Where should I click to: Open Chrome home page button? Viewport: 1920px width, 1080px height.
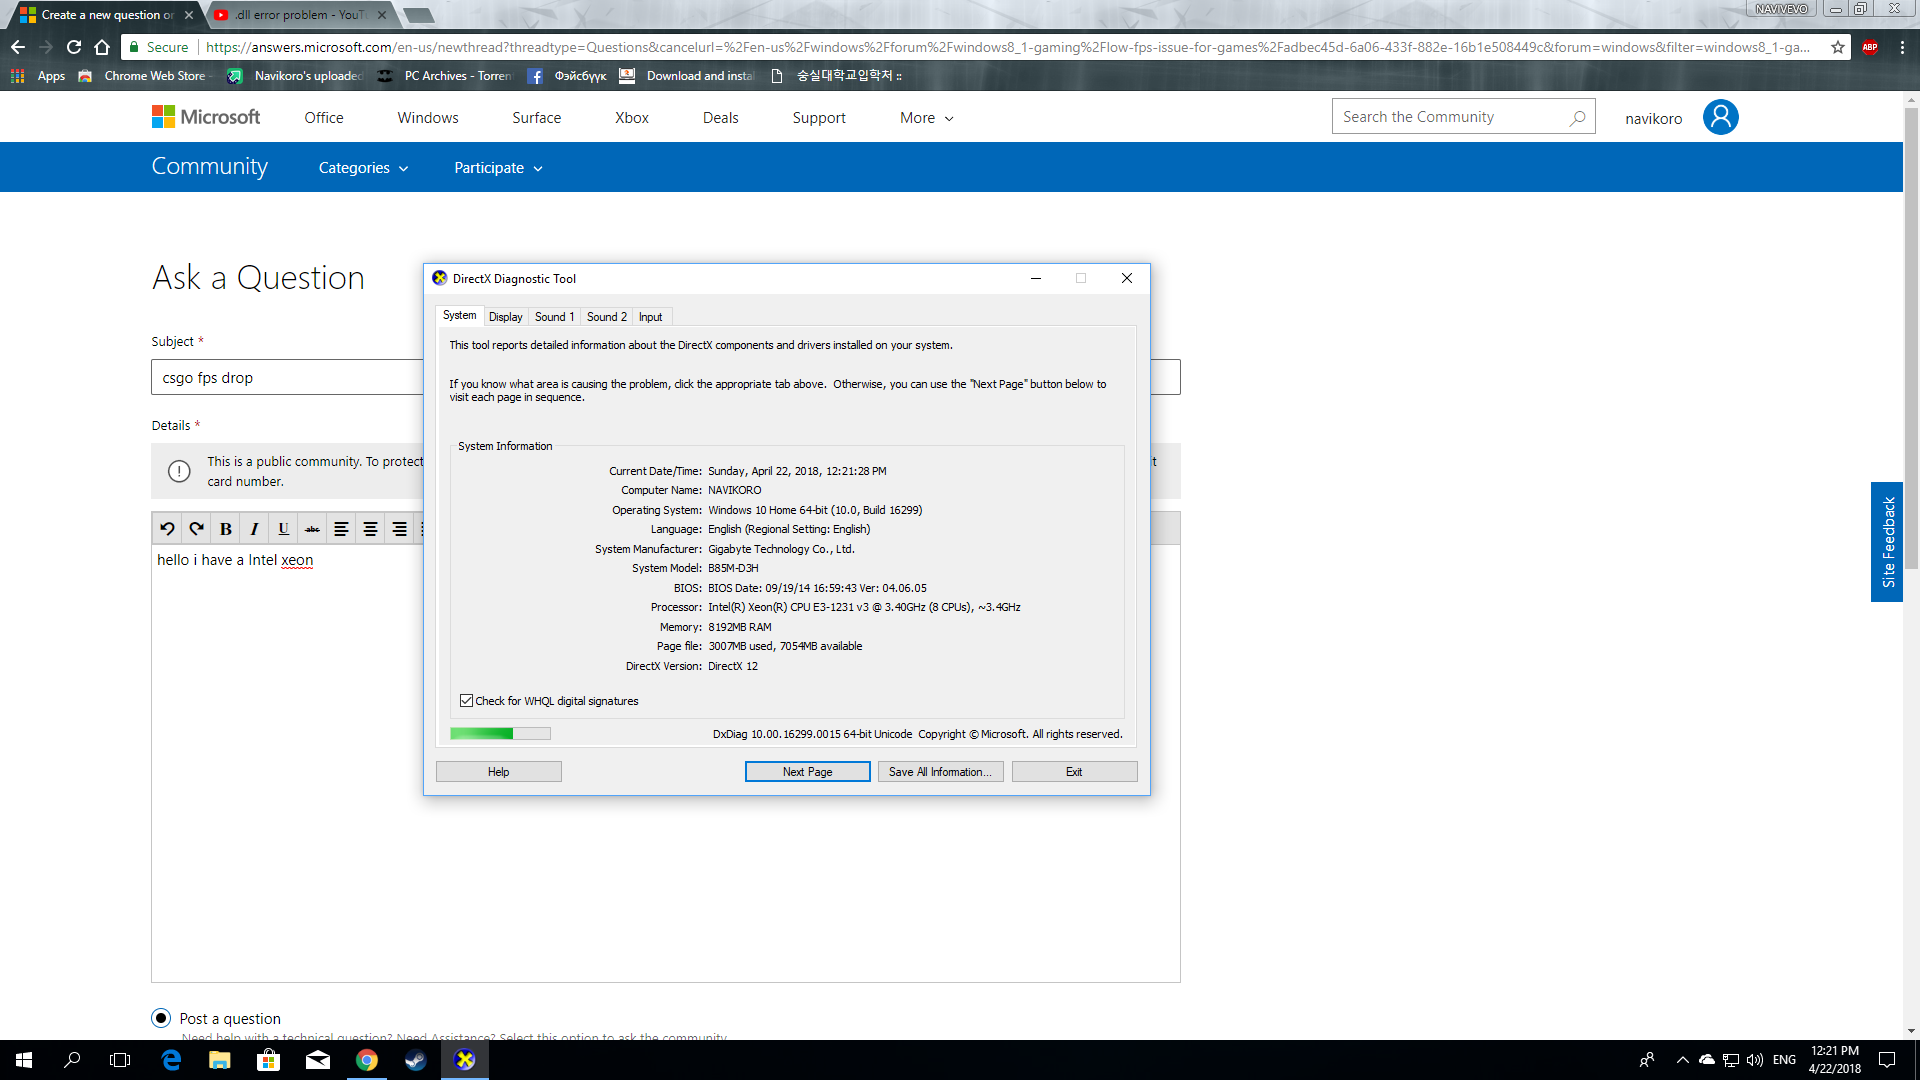[x=102, y=47]
